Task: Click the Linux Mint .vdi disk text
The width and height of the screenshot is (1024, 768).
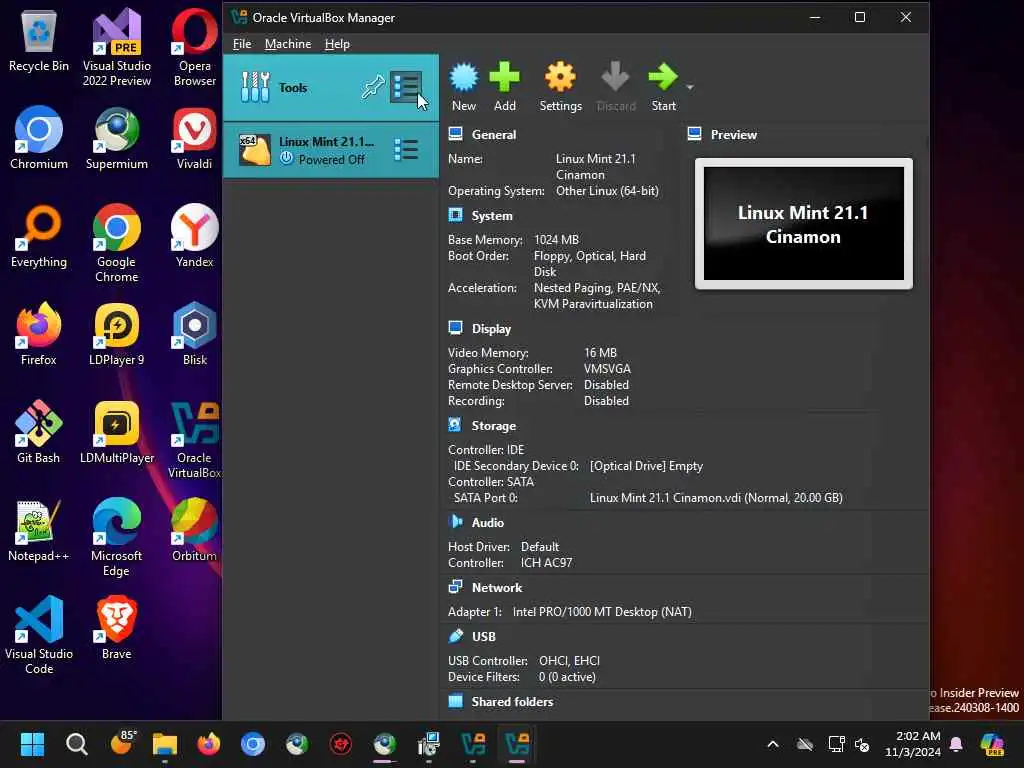Action: (x=716, y=498)
